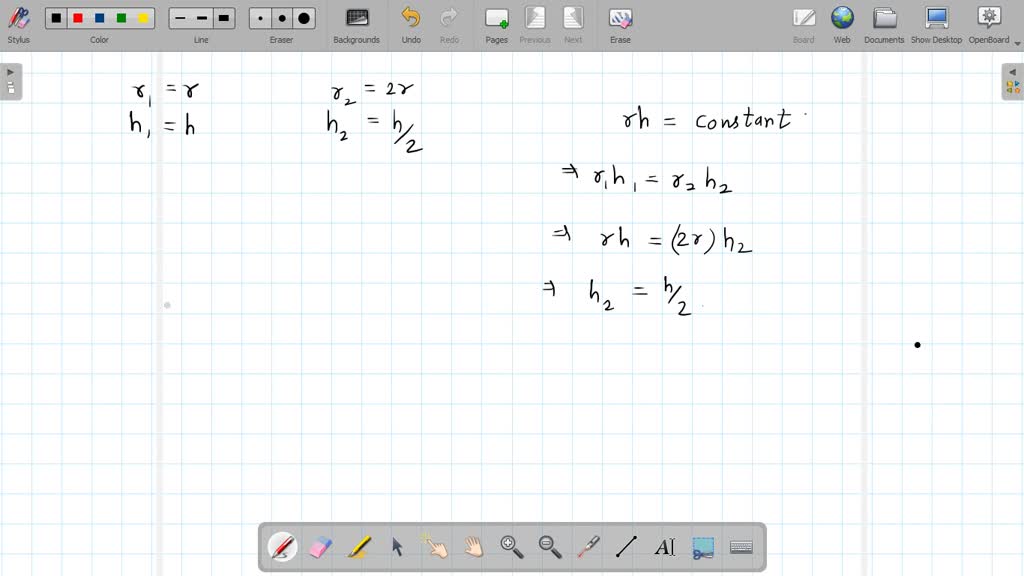
Task: Click Show Desktop
Action: [936, 25]
